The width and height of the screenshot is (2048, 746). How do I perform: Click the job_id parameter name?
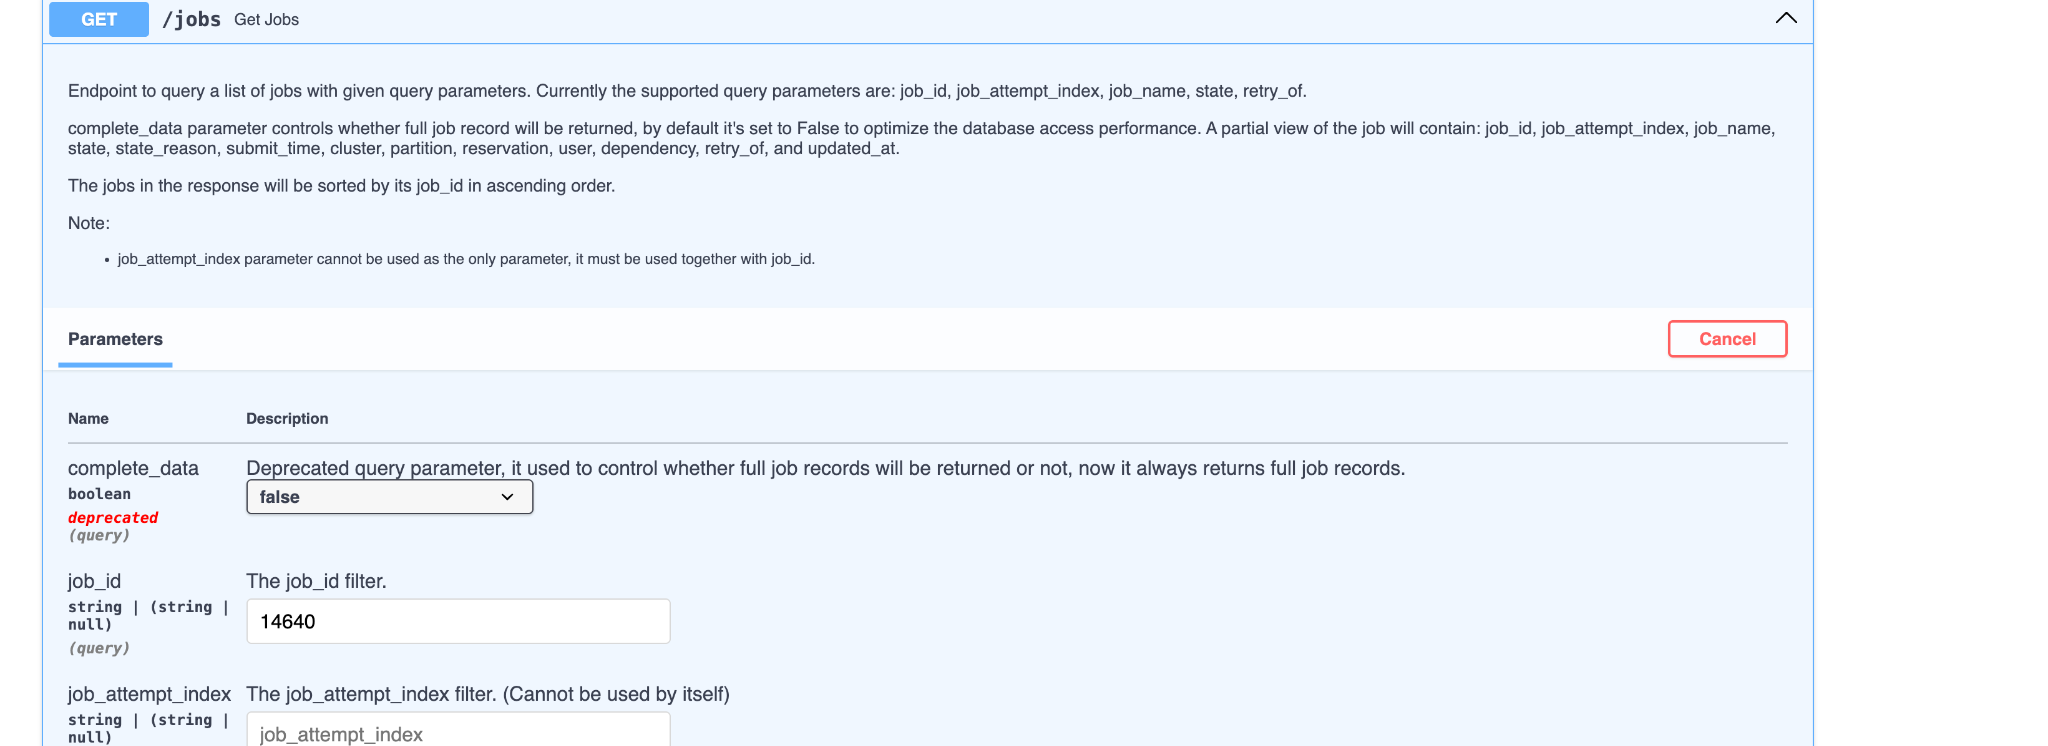pyautogui.click(x=94, y=581)
